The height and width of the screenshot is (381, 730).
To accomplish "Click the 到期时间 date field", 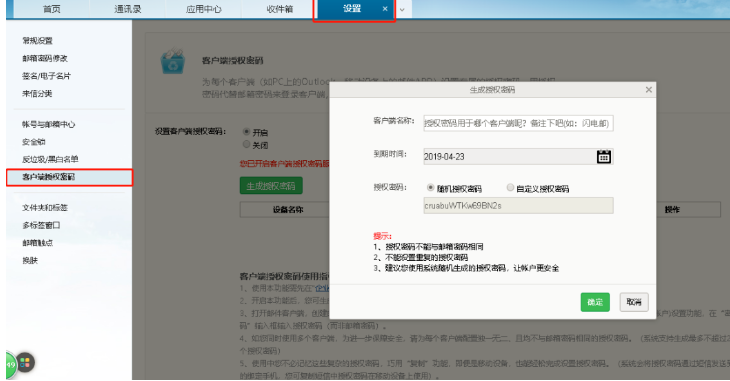I will (518, 157).
